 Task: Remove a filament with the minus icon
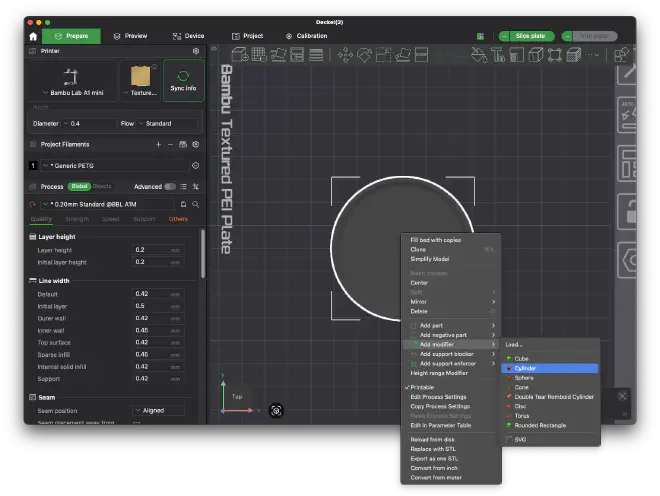click(170, 144)
